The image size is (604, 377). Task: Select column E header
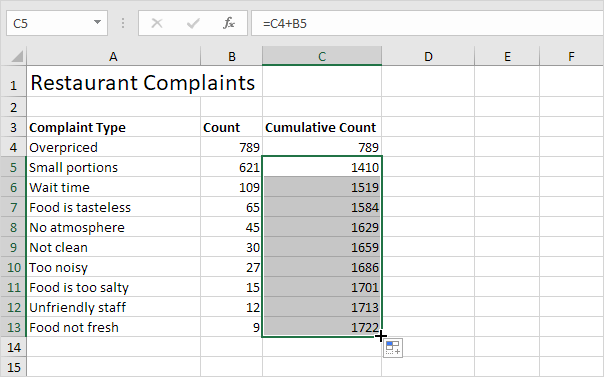pyautogui.click(x=507, y=56)
